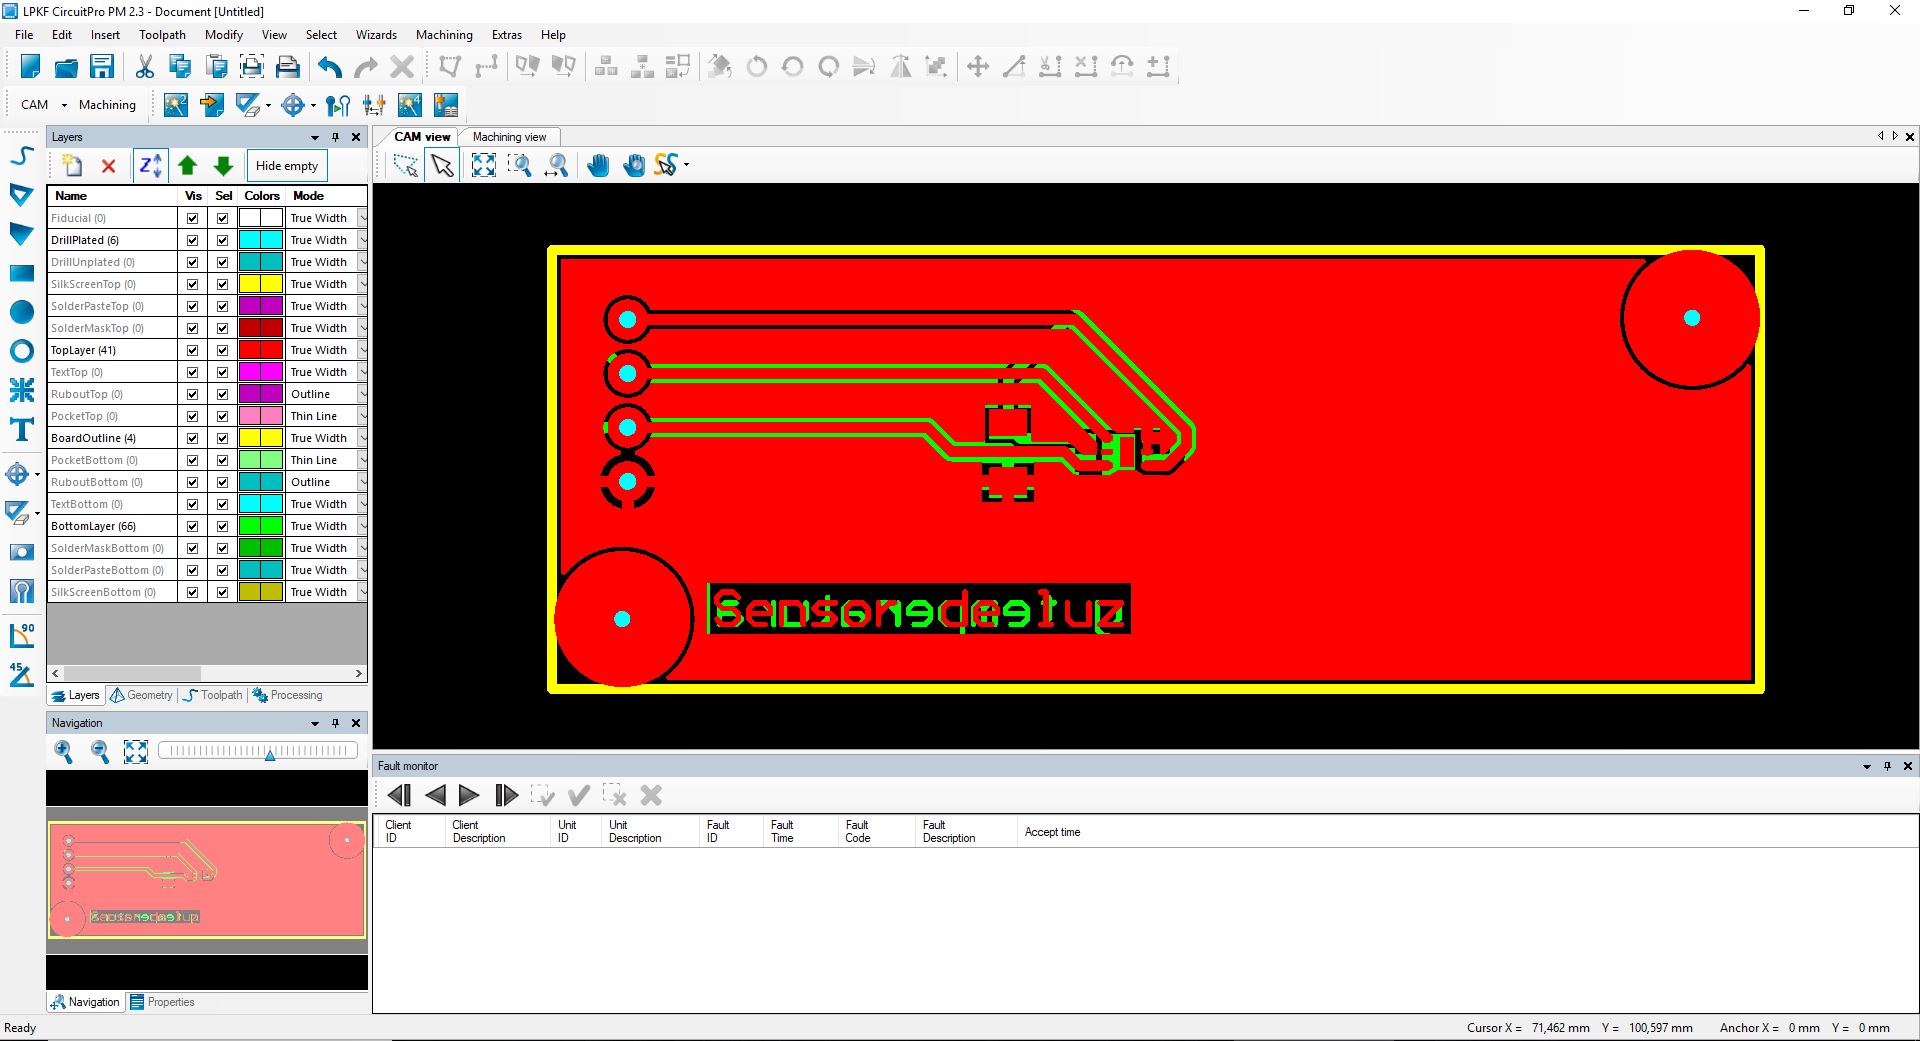Click the TopLayer red color swatch
The image size is (1920, 1041).
260,350
